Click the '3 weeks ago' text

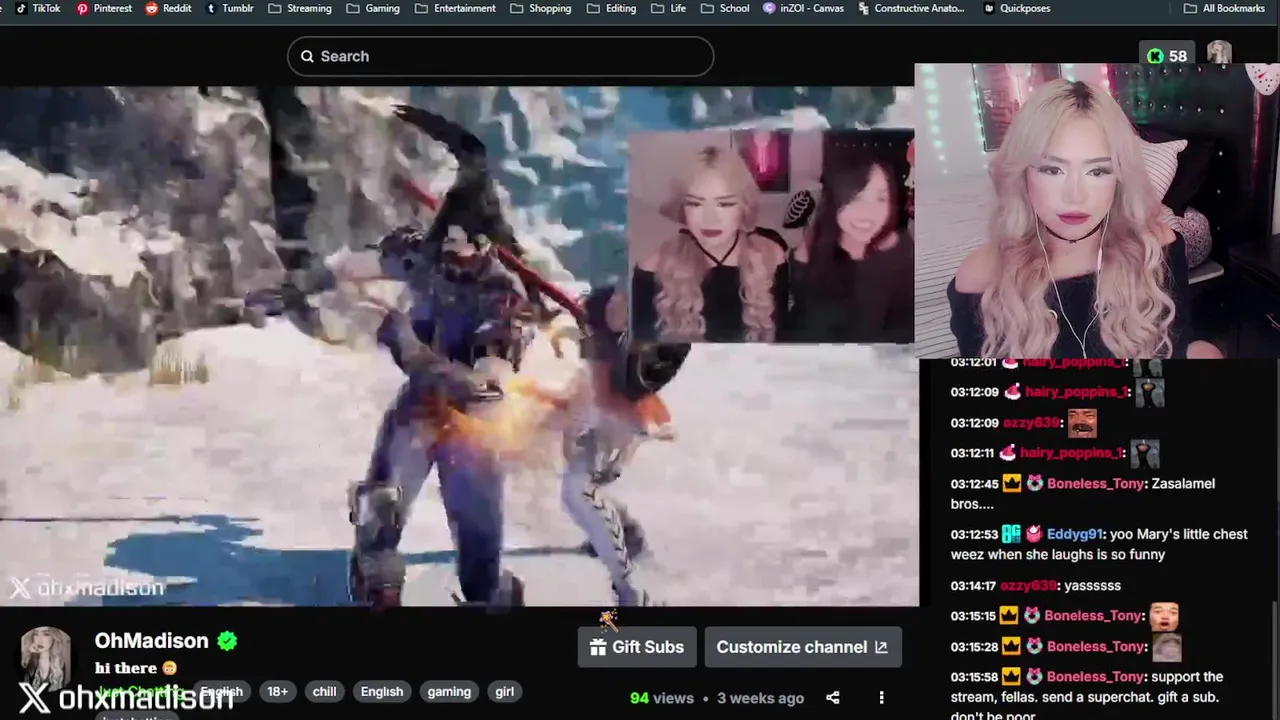click(760, 698)
